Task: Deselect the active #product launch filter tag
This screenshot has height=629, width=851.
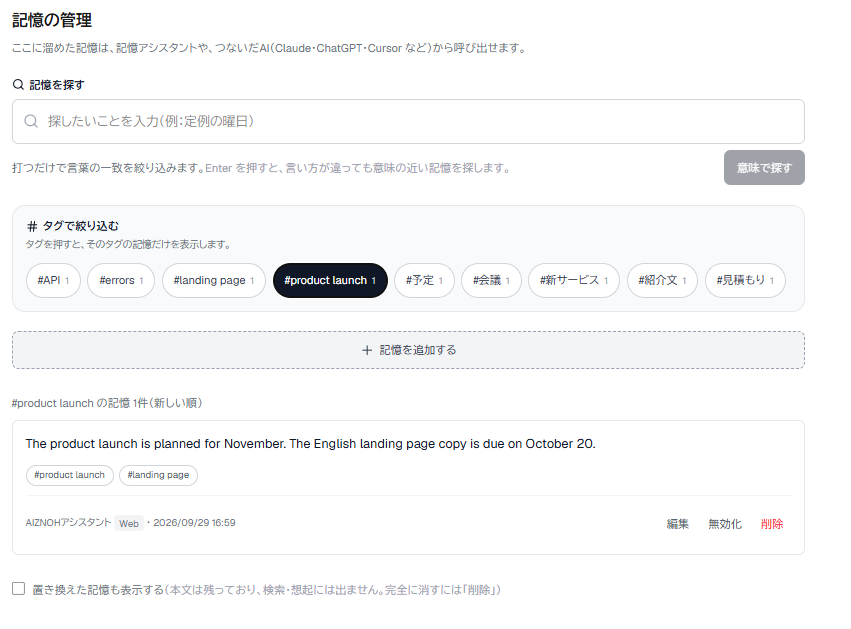Action: click(x=330, y=281)
